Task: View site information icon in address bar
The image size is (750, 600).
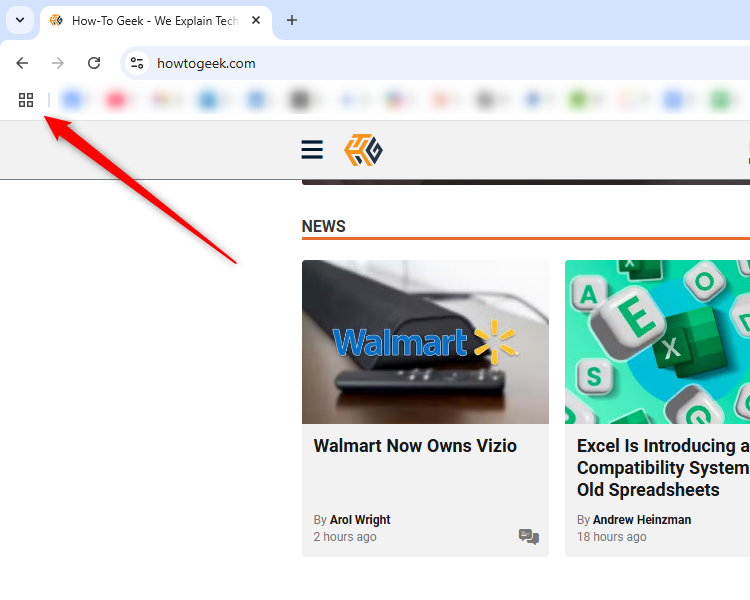Action: pos(137,63)
